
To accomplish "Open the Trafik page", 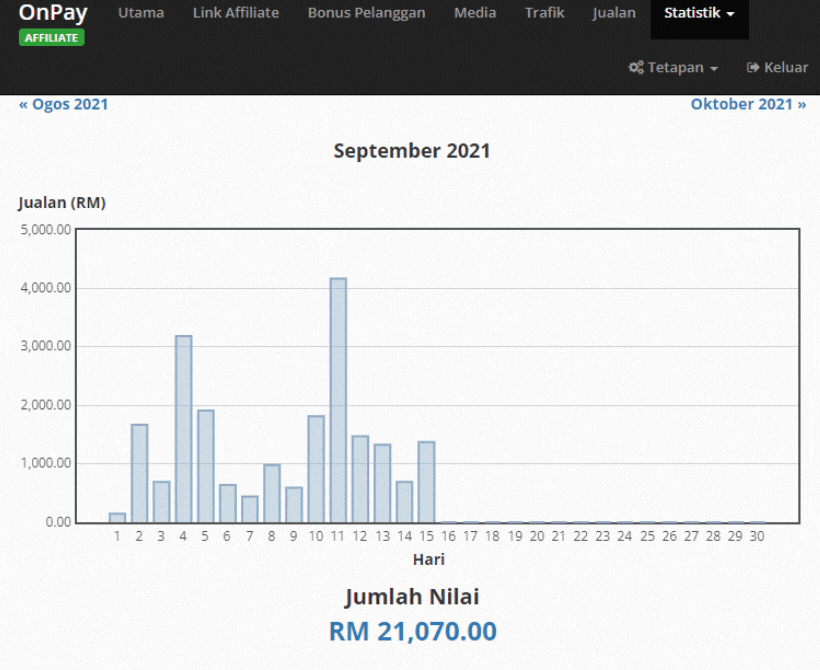I will (544, 13).
